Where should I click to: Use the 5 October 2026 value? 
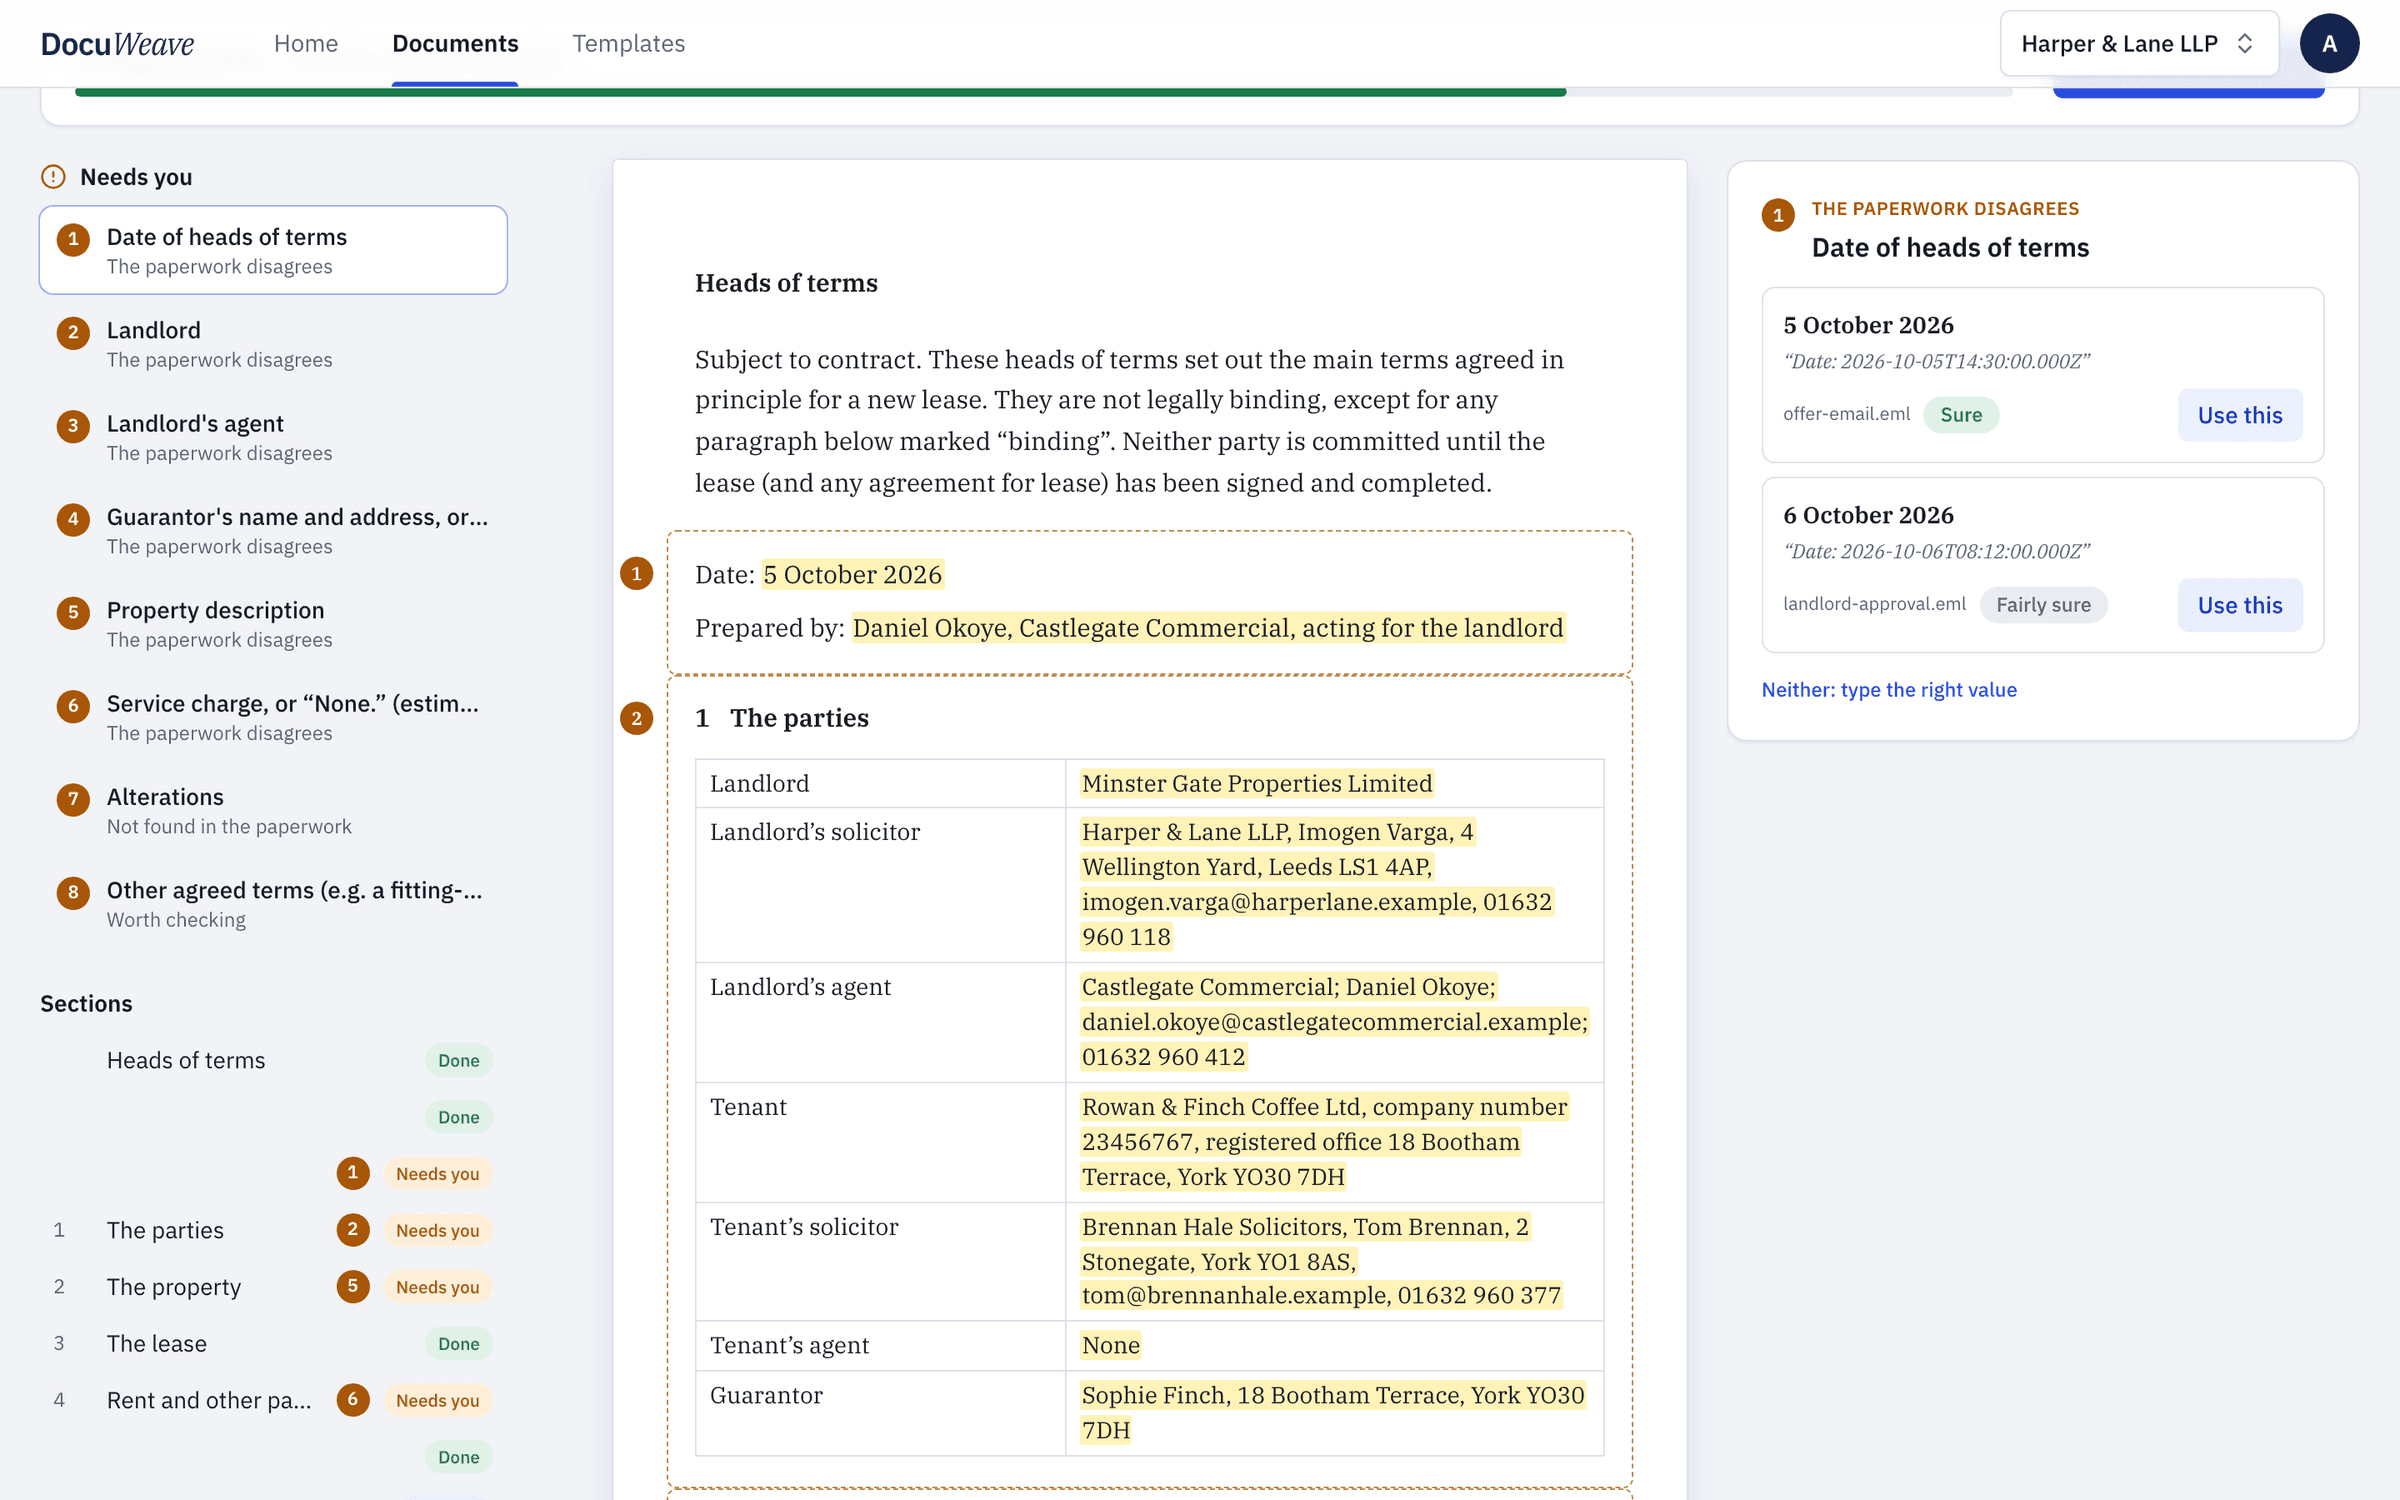pos(2239,415)
